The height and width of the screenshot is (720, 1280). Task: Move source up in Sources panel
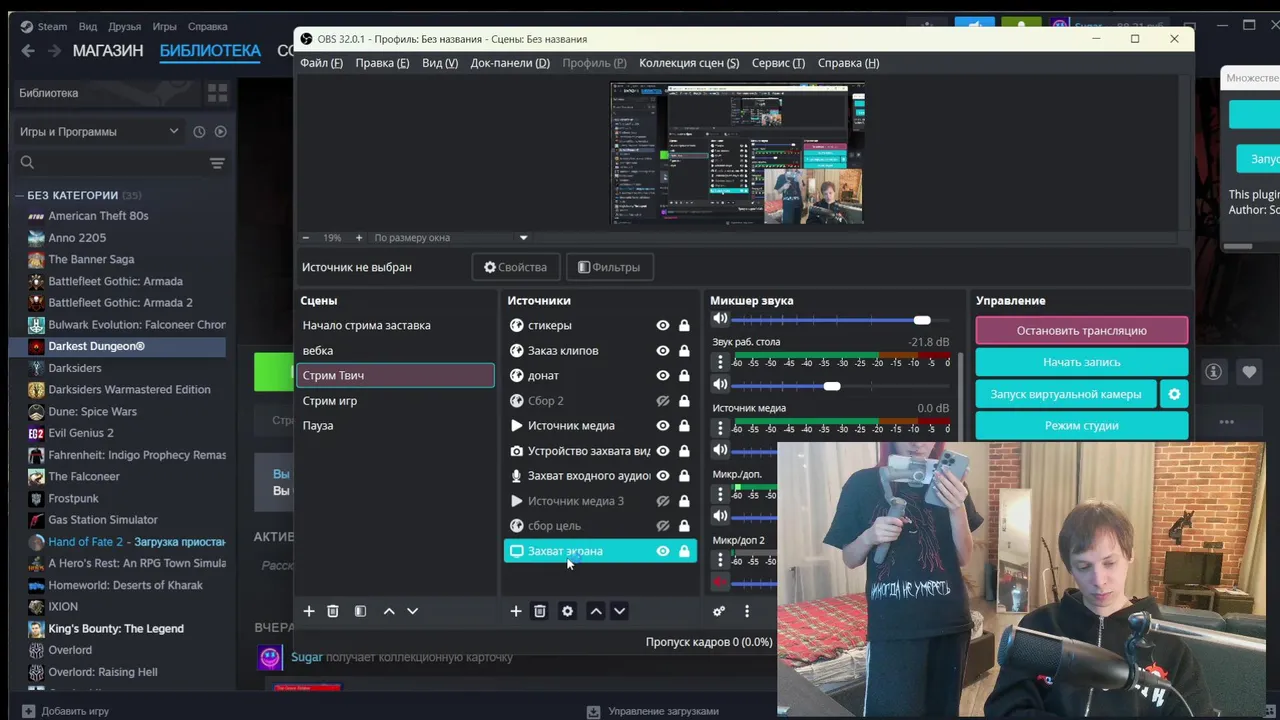(596, 611)
